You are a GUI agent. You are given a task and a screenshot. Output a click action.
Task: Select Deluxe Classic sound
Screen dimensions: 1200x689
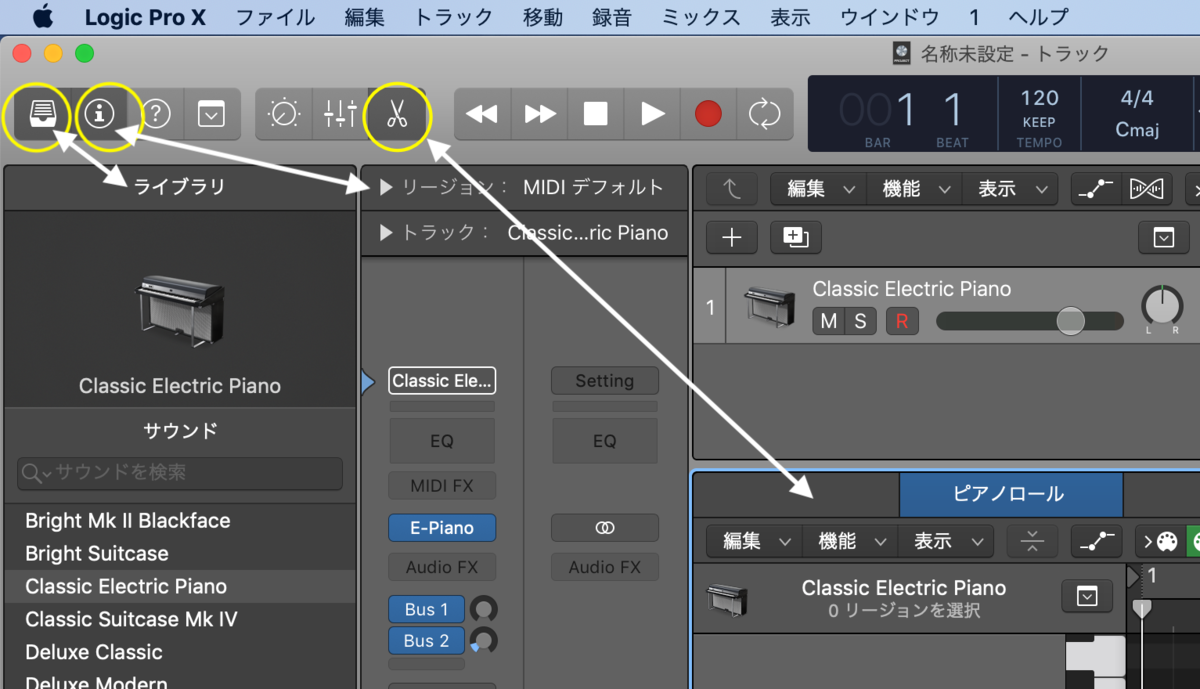coord(180,652)
